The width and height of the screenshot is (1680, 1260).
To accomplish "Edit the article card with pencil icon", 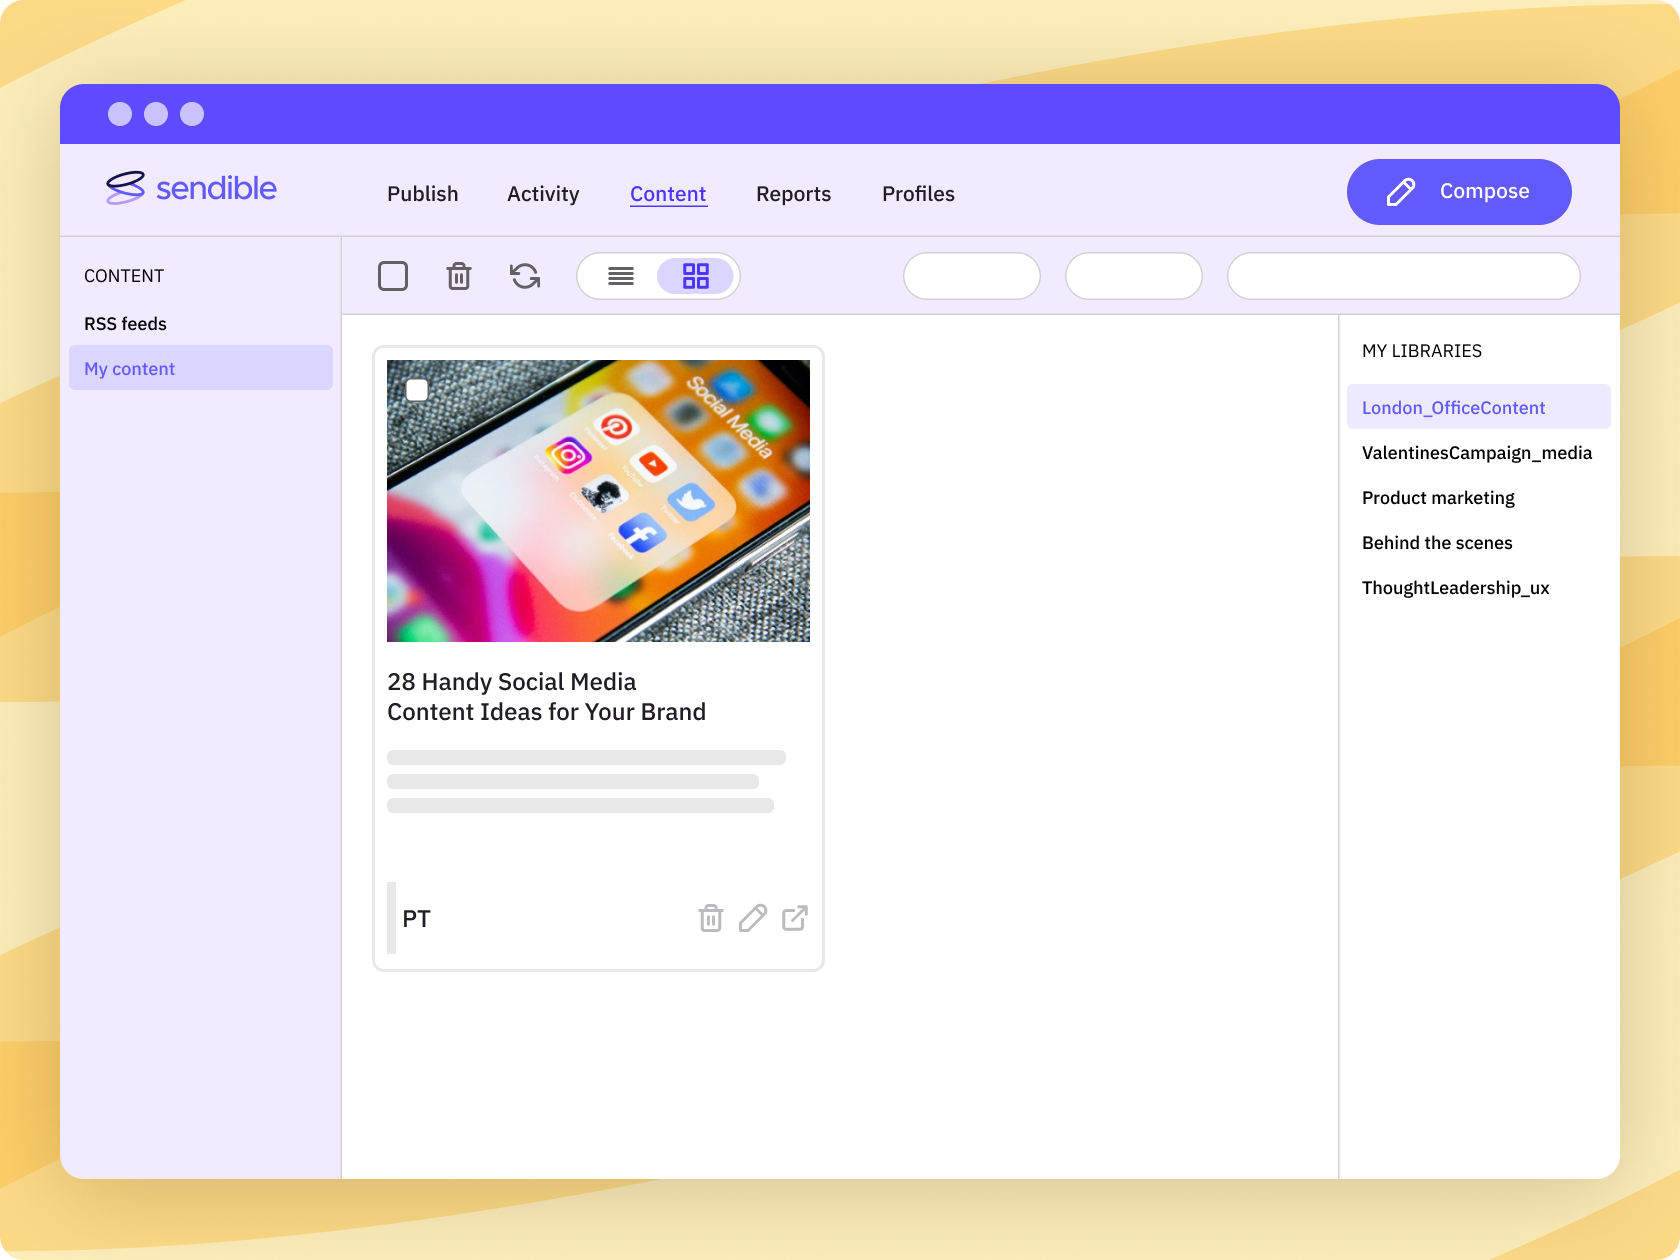I will coord(753,918).
